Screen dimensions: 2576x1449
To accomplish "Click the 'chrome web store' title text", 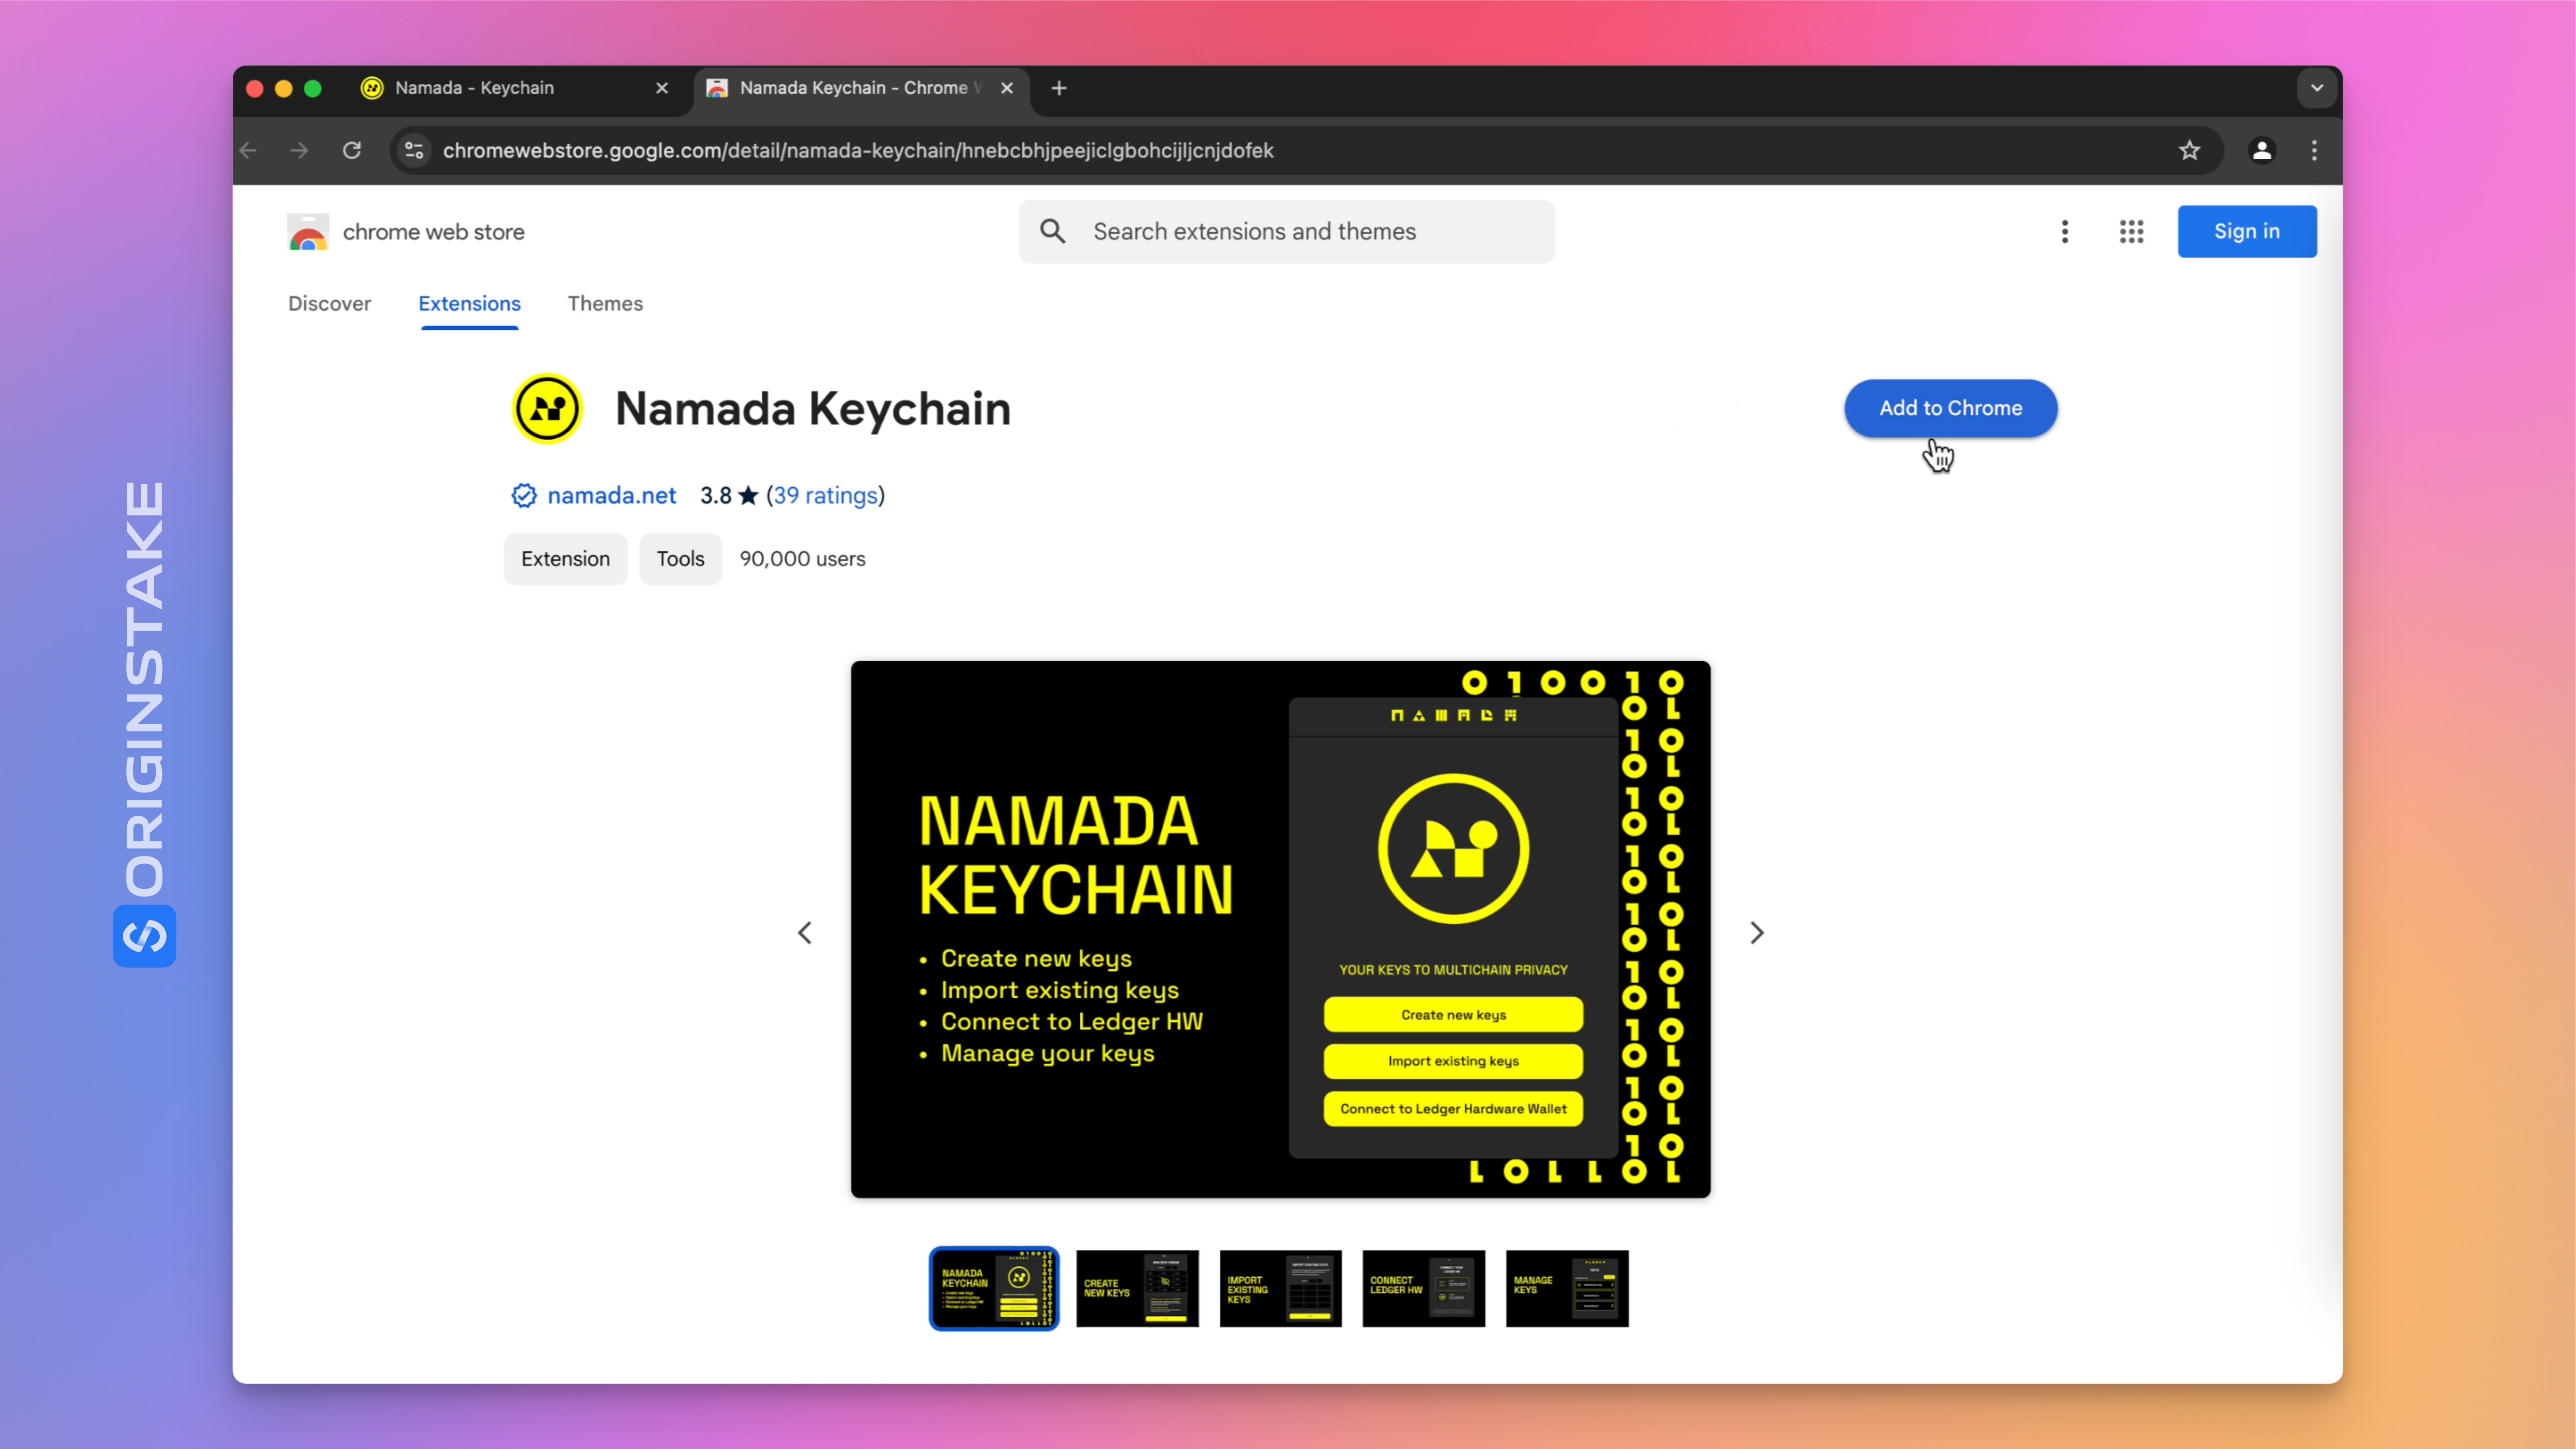I will tap(433, 232).
